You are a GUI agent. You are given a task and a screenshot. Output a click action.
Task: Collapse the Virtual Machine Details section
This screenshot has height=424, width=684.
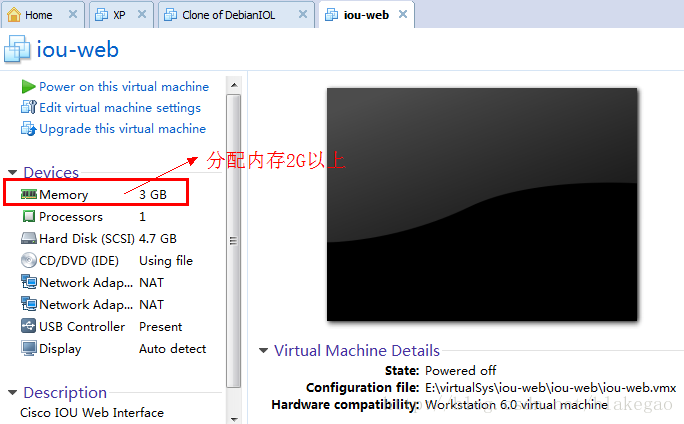pyautogui.click(x=263, y=350)
